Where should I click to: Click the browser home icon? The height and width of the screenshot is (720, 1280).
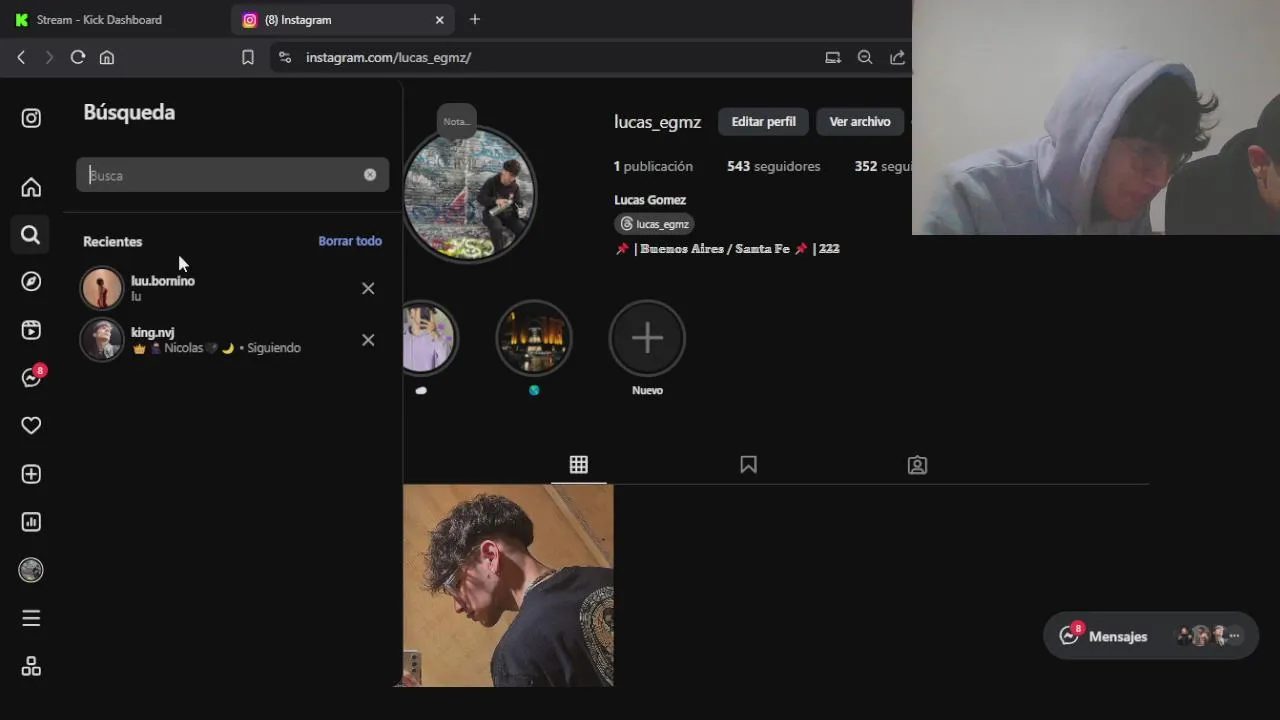pyautogui.click(x=107, y=57)
